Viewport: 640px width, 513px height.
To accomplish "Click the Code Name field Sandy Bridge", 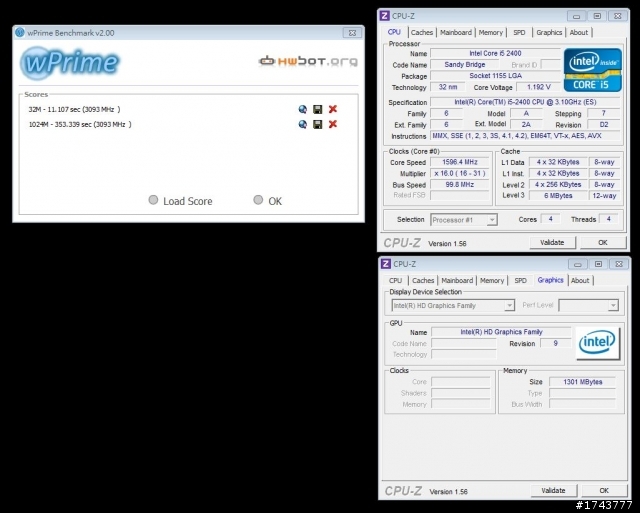I will tap(464, 64).
